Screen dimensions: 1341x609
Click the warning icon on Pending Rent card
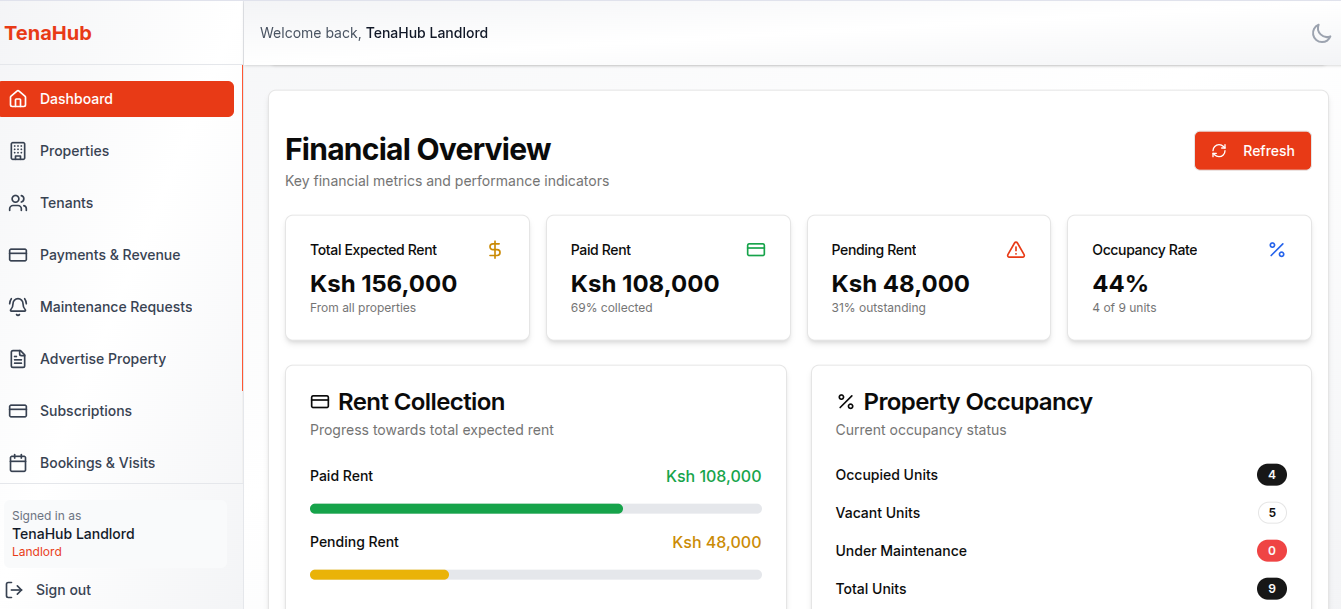pos(1016,249)
